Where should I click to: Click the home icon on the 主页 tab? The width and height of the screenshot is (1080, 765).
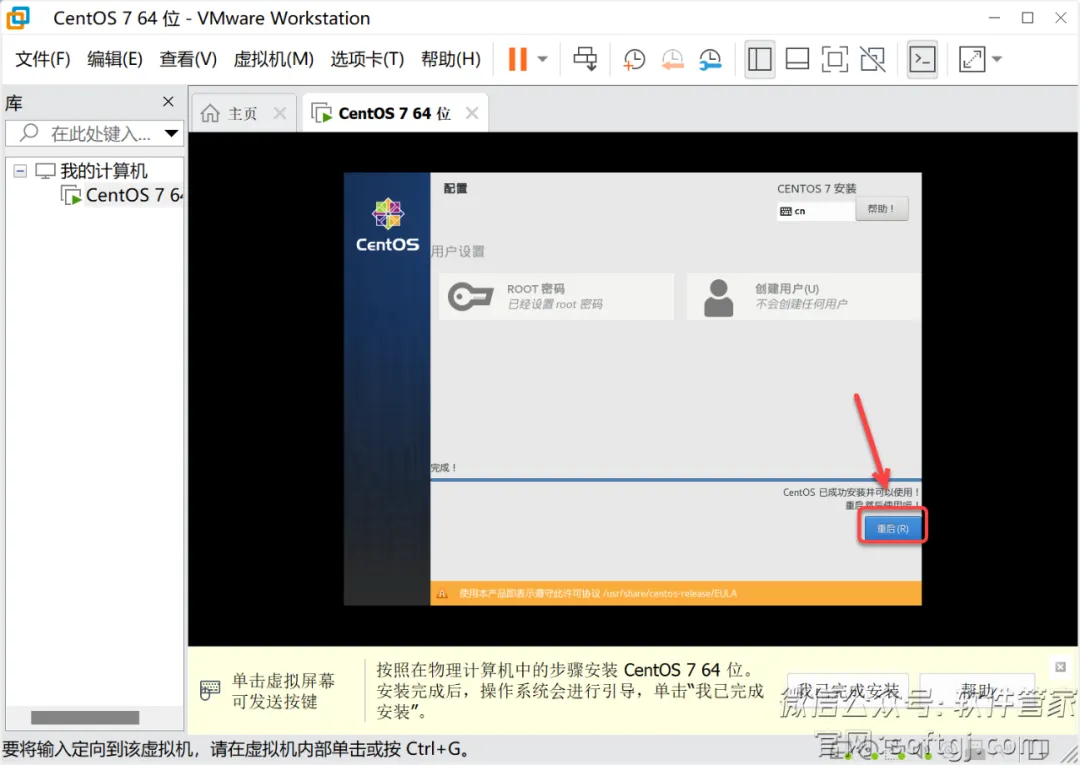pos(210,113)
